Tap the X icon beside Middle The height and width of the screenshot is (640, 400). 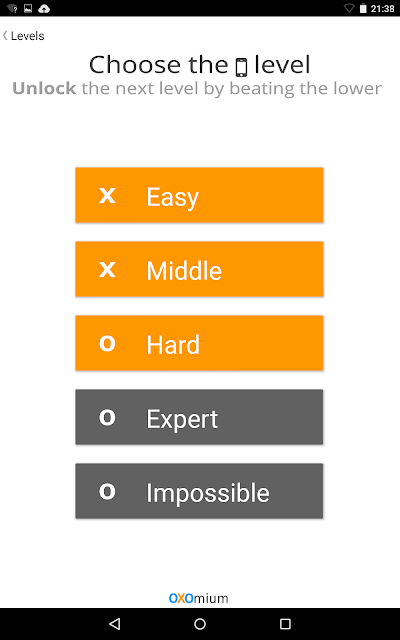pyautogui.click(x=107, y=269)
